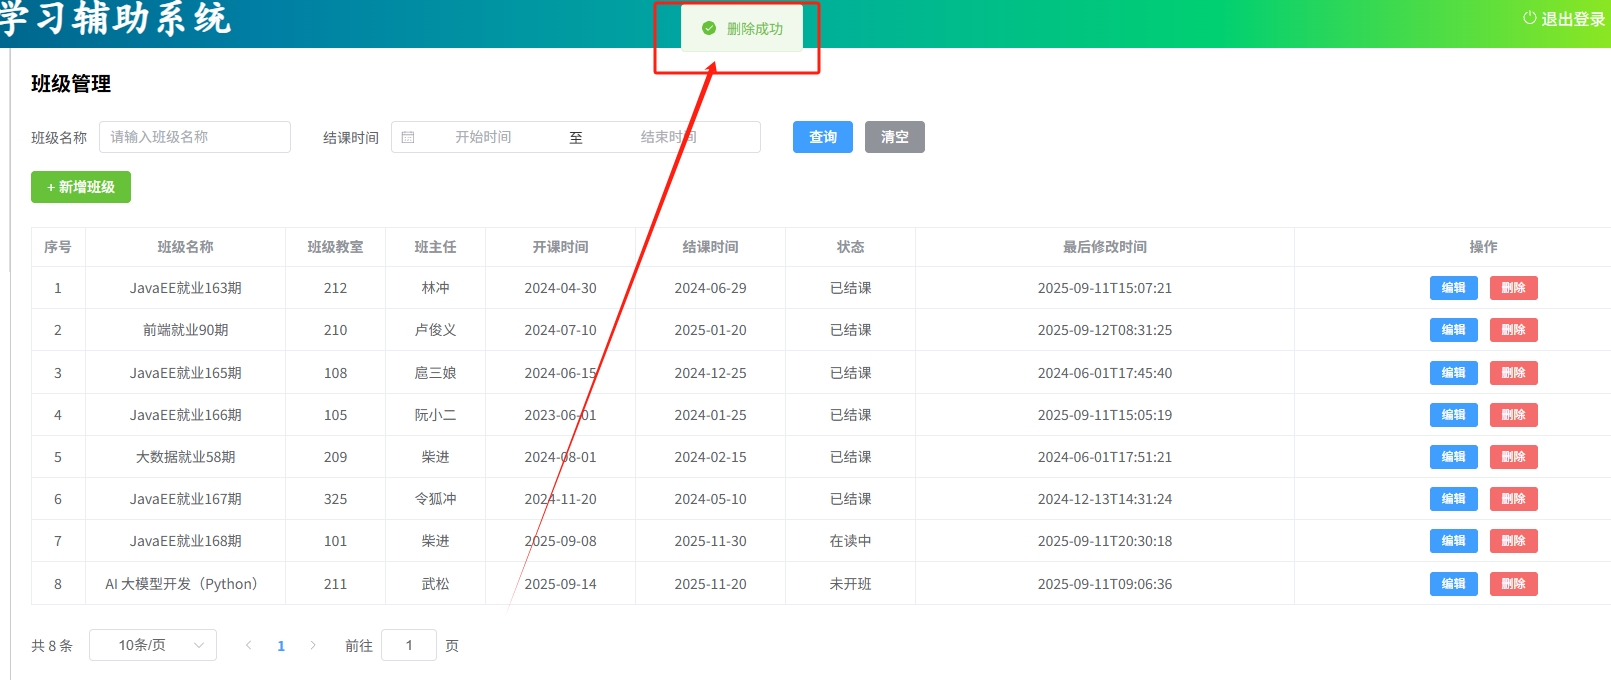Edit the JavaEE就业166期 class

[x=1454, y=415]
